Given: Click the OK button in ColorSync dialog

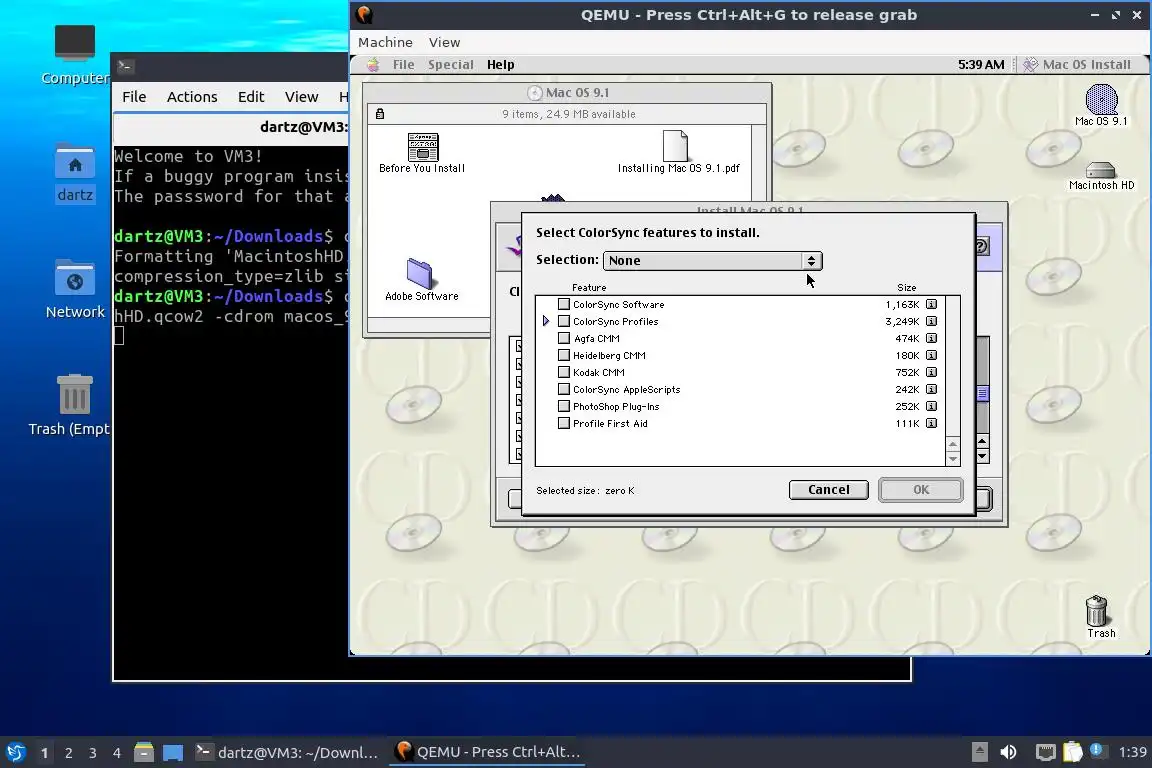Looking at the screenshot, I should click(x=921, y=490).
